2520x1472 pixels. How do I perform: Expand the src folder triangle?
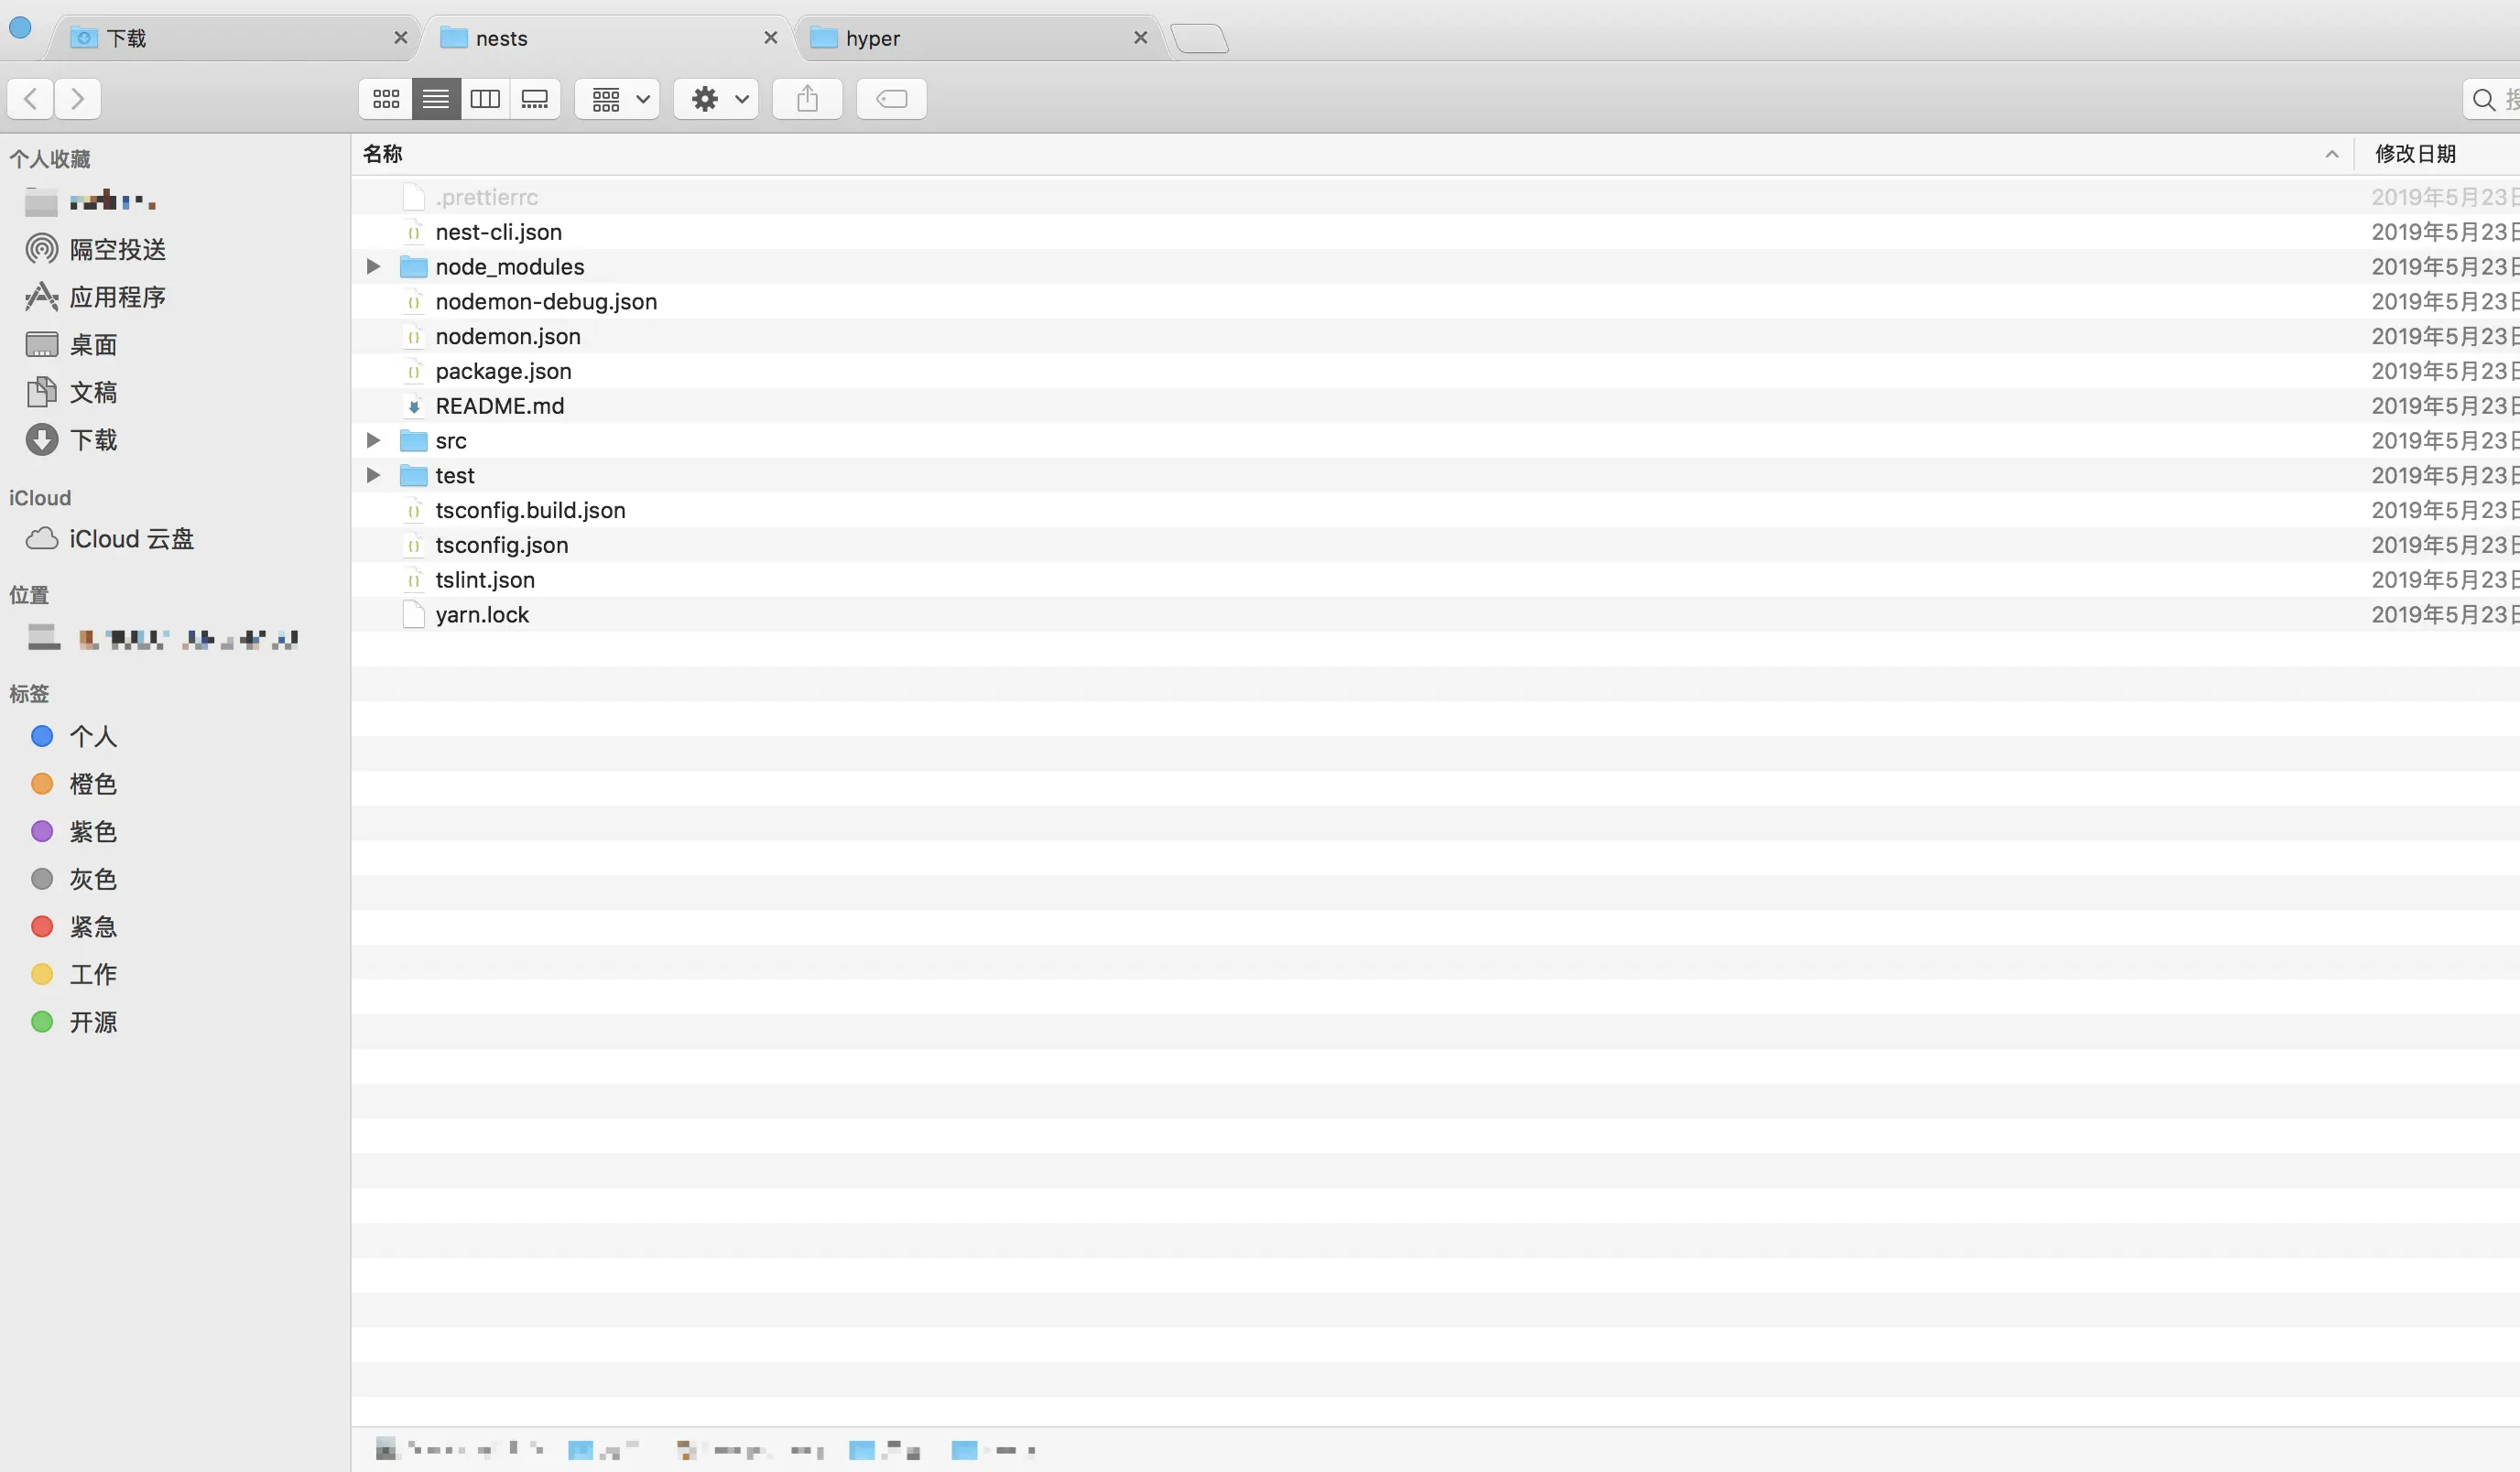[x=373, y=441]
